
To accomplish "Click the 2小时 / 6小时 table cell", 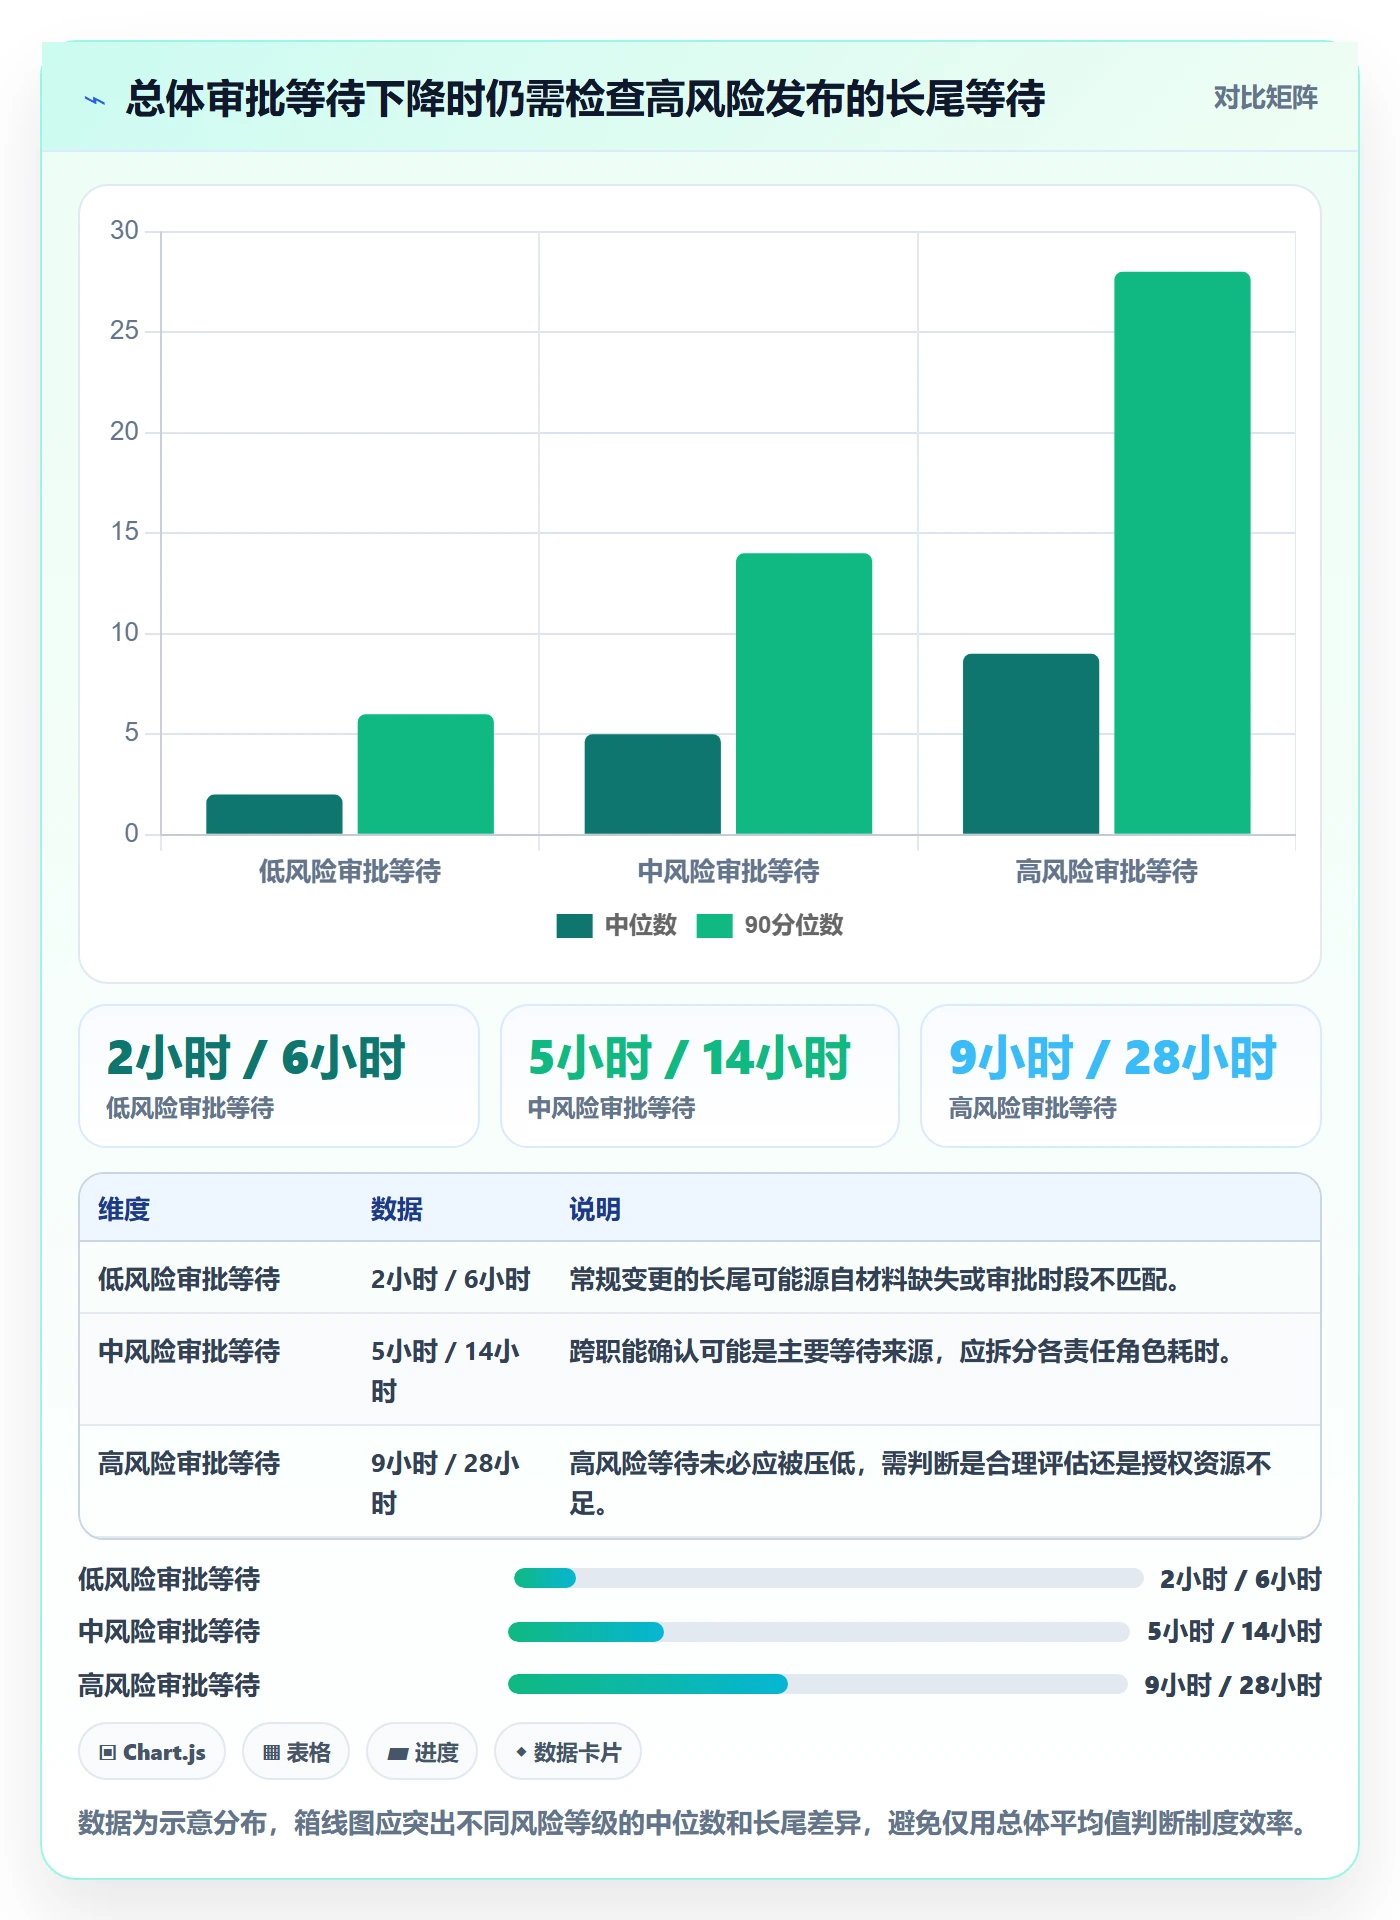I will pos(450,1279).
